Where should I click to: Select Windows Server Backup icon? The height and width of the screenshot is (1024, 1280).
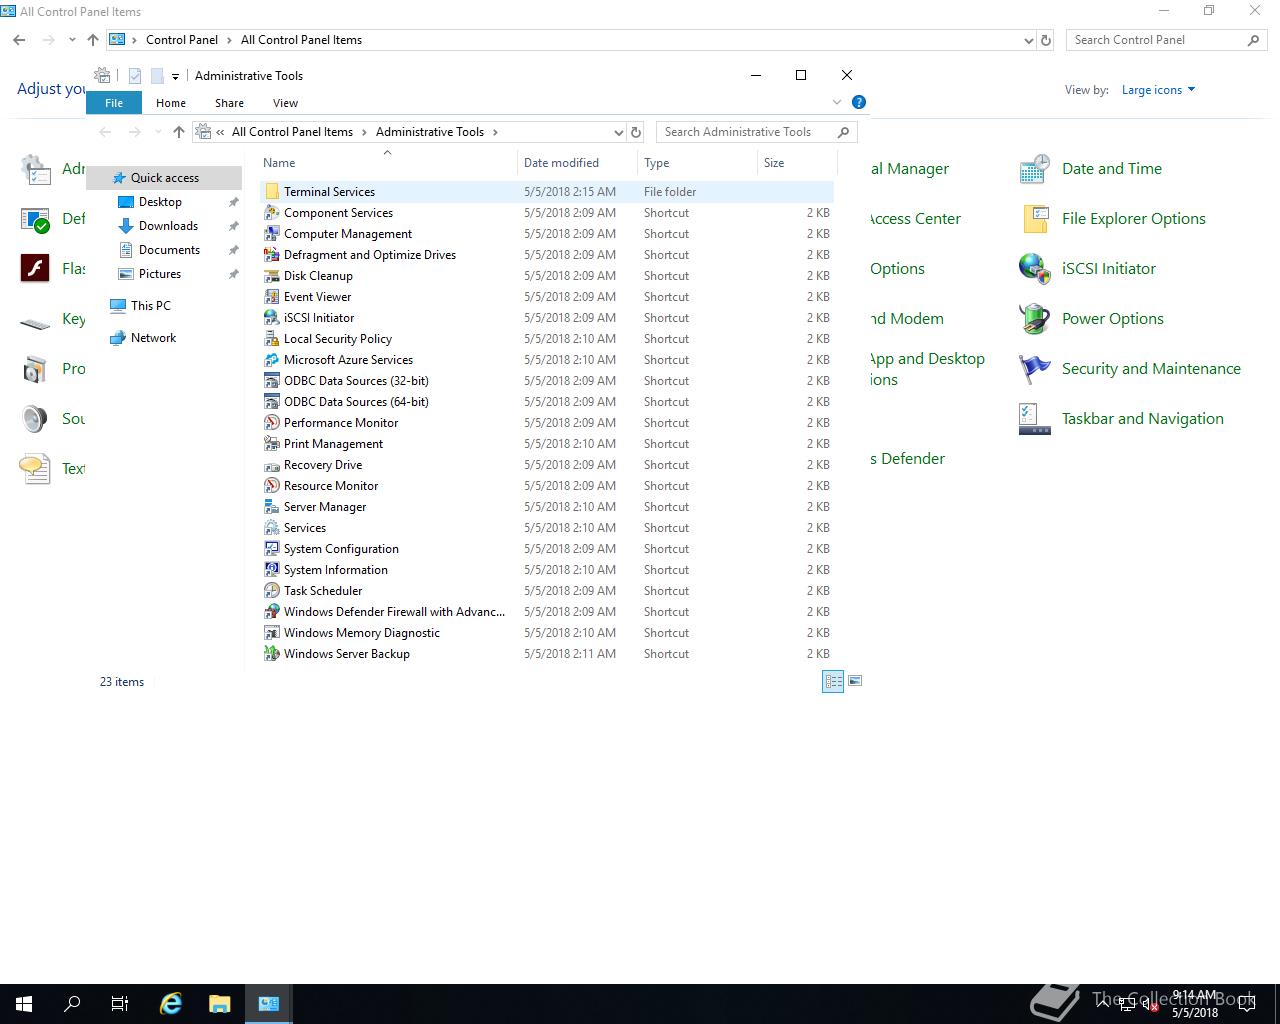click(x=272, y=654)
